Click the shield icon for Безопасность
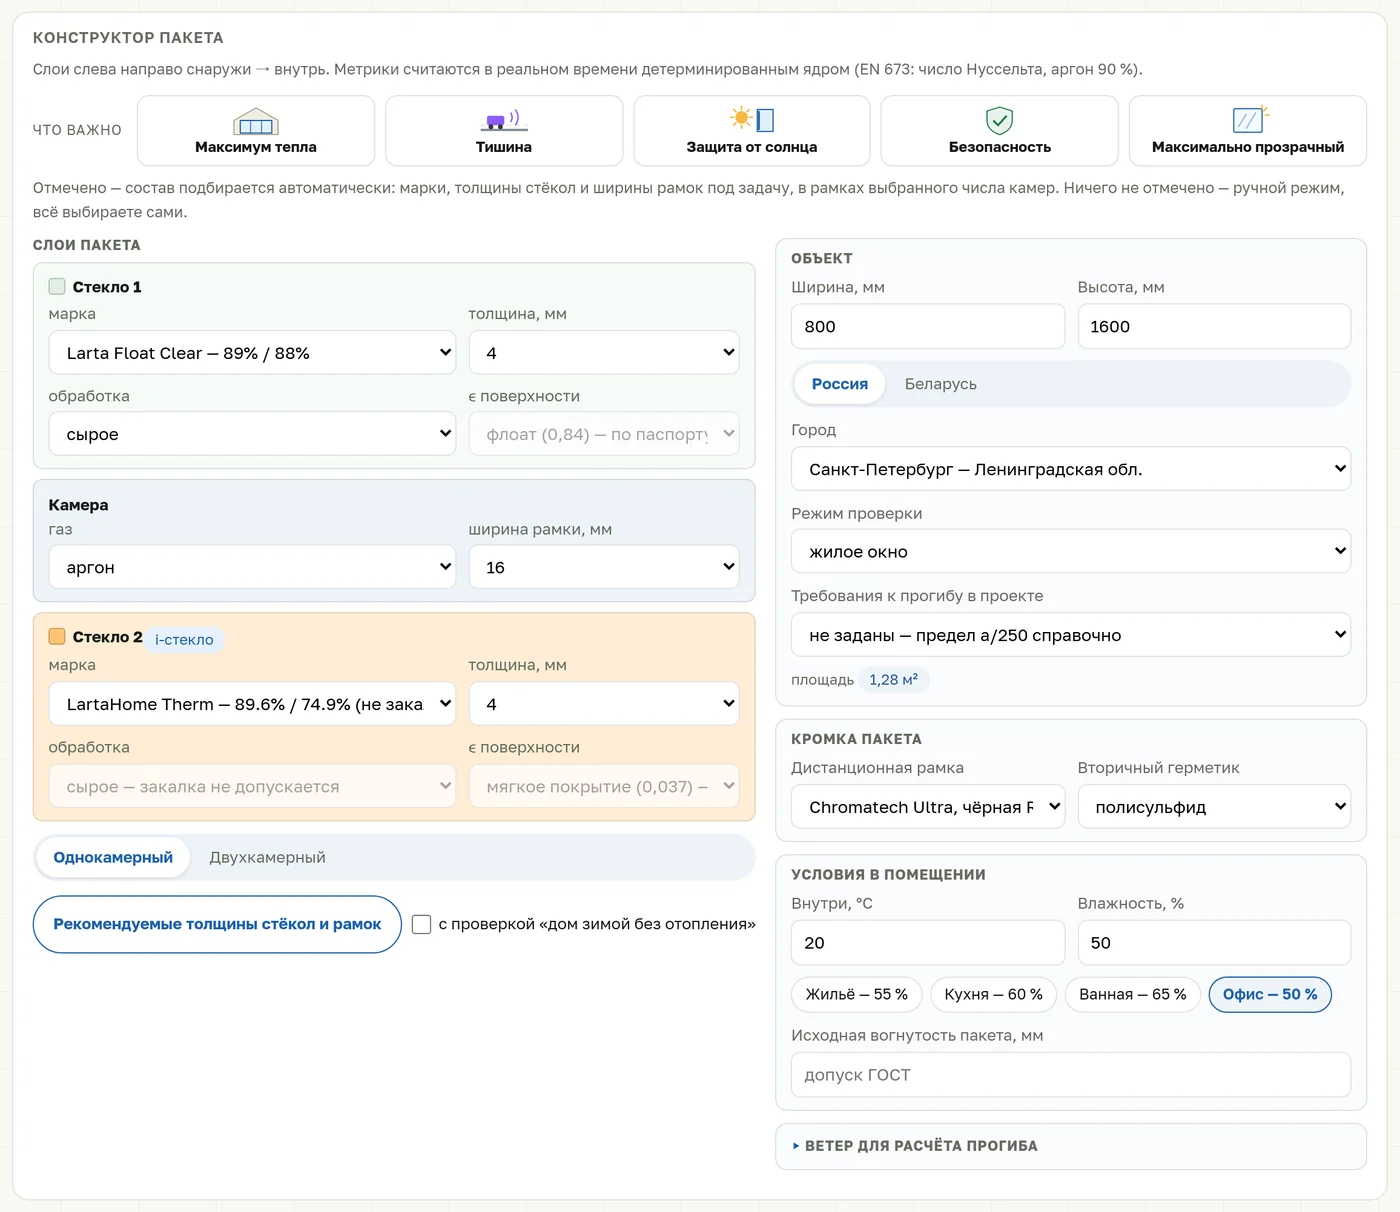 (1000, 121)
